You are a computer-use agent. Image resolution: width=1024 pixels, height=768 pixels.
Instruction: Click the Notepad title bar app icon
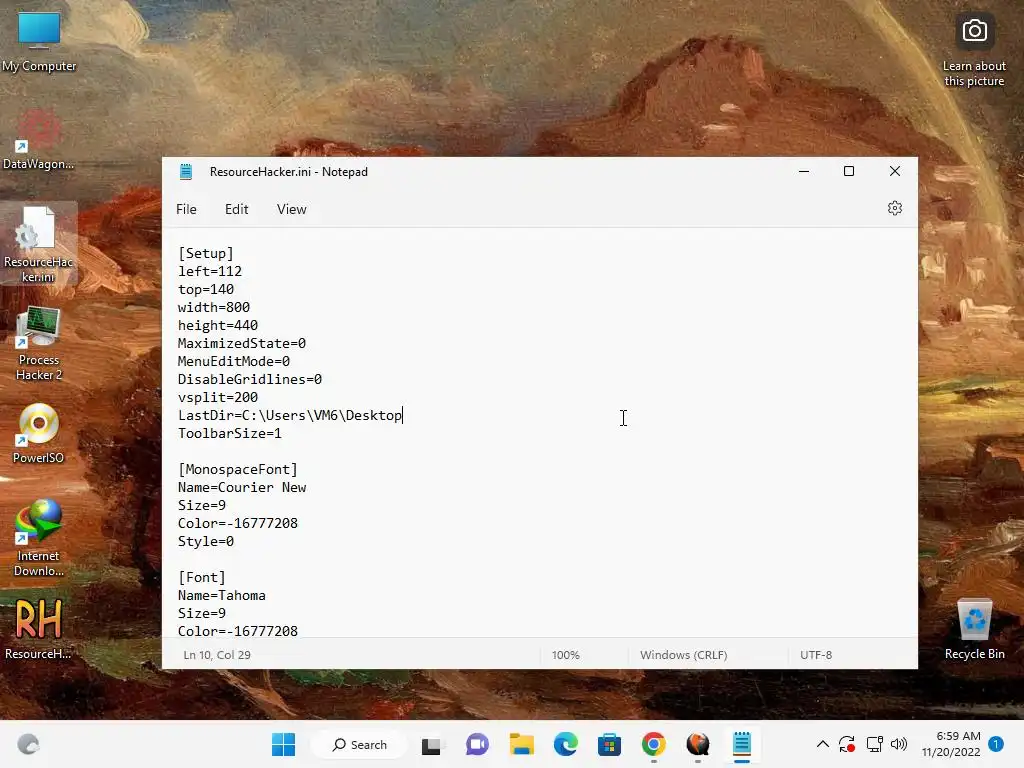pos(186,172)
